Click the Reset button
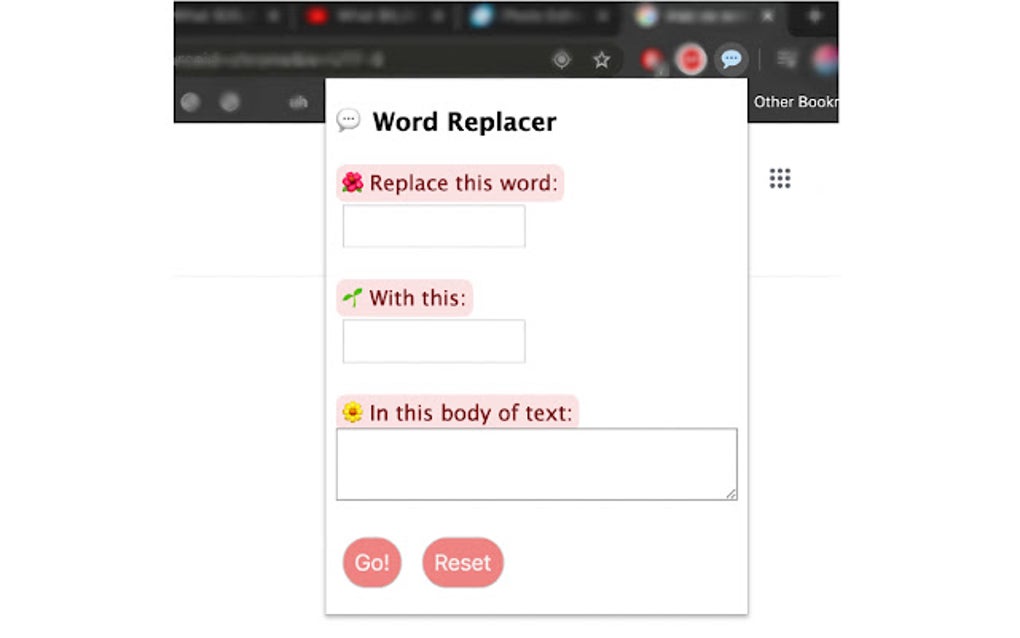 pyautogui.click(x=463, y=562)
